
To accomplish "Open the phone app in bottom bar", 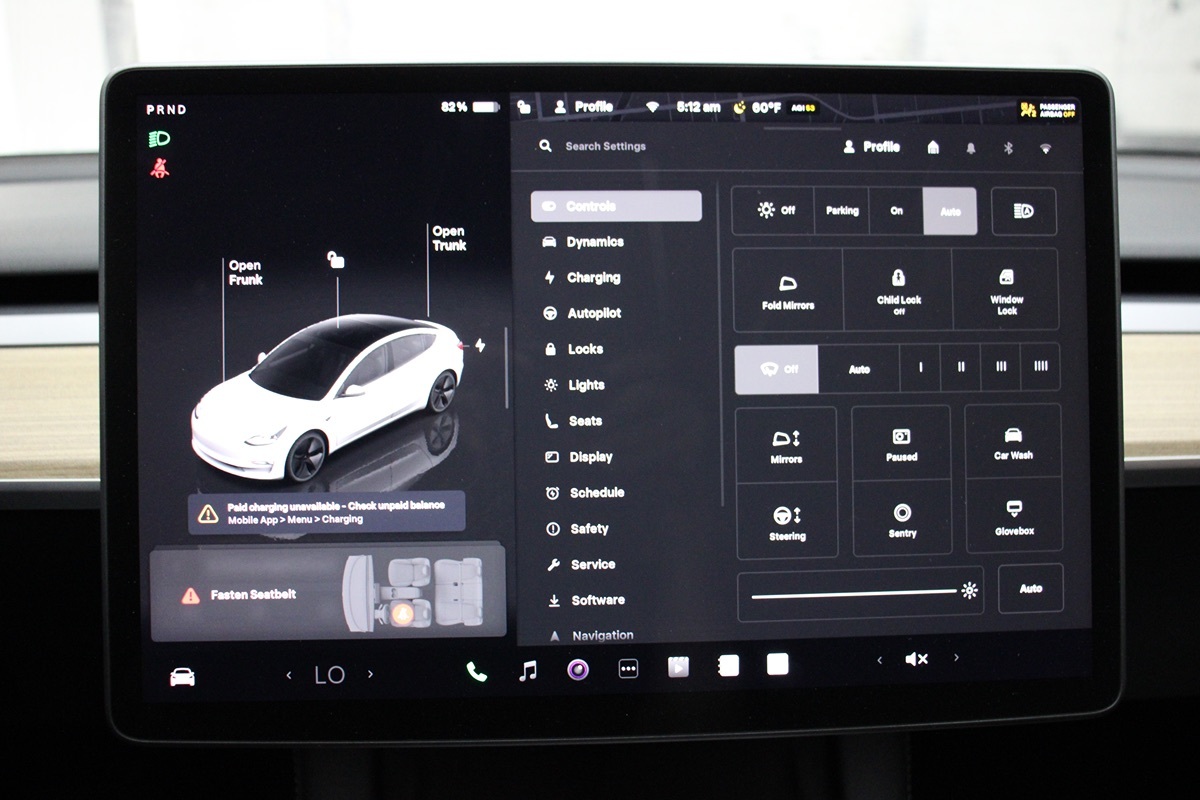I will [x=476, y=671].
